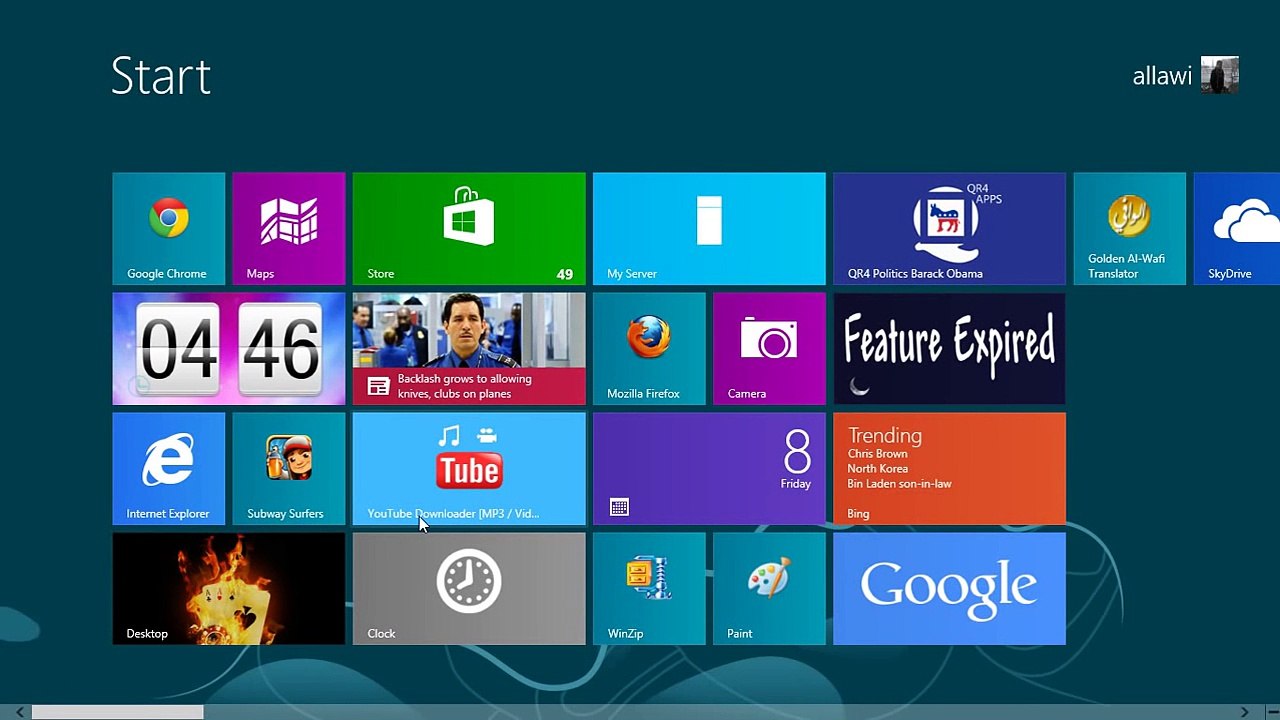1280x720 pixels.
Task: Click the allawi user account name
Action: (1162, 76)
